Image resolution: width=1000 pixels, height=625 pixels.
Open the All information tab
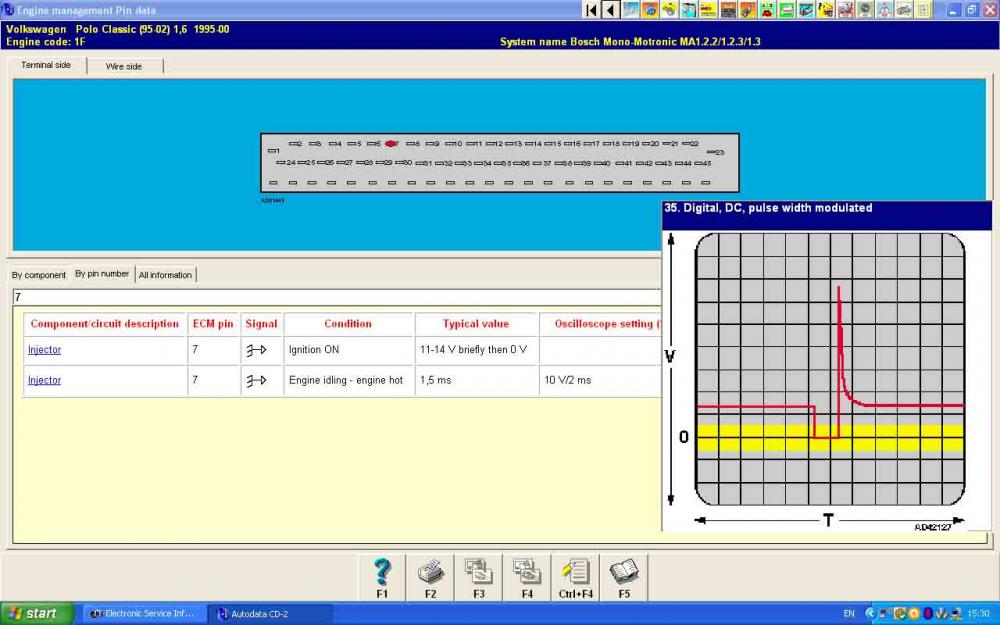pos(165,275)
